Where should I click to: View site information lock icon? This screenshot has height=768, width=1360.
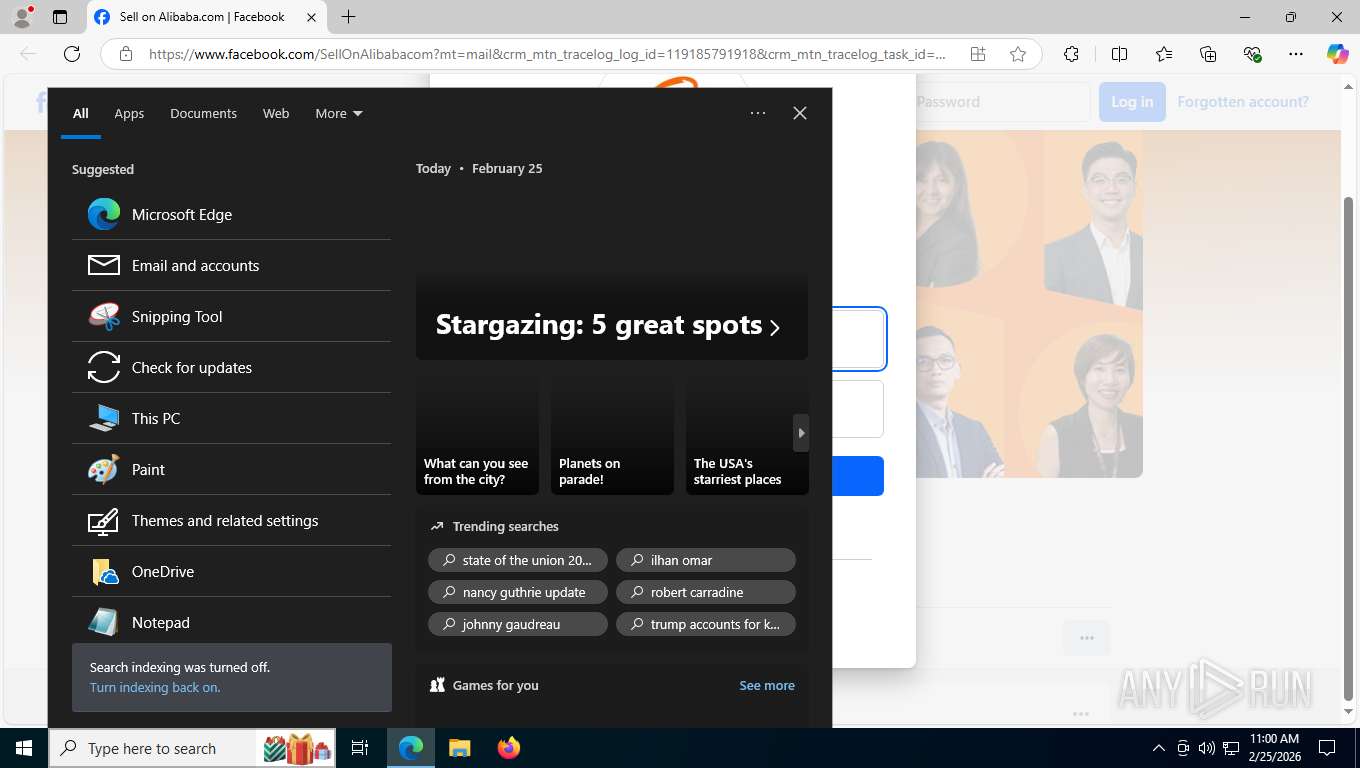pos(126,54)
